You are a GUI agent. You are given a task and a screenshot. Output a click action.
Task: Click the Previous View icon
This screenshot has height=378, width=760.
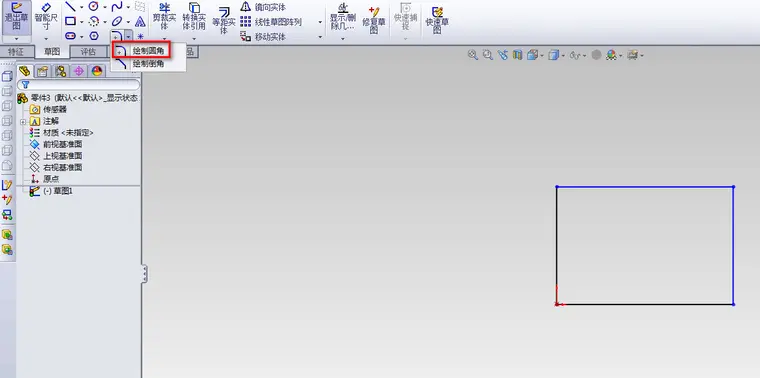(503, 55)
